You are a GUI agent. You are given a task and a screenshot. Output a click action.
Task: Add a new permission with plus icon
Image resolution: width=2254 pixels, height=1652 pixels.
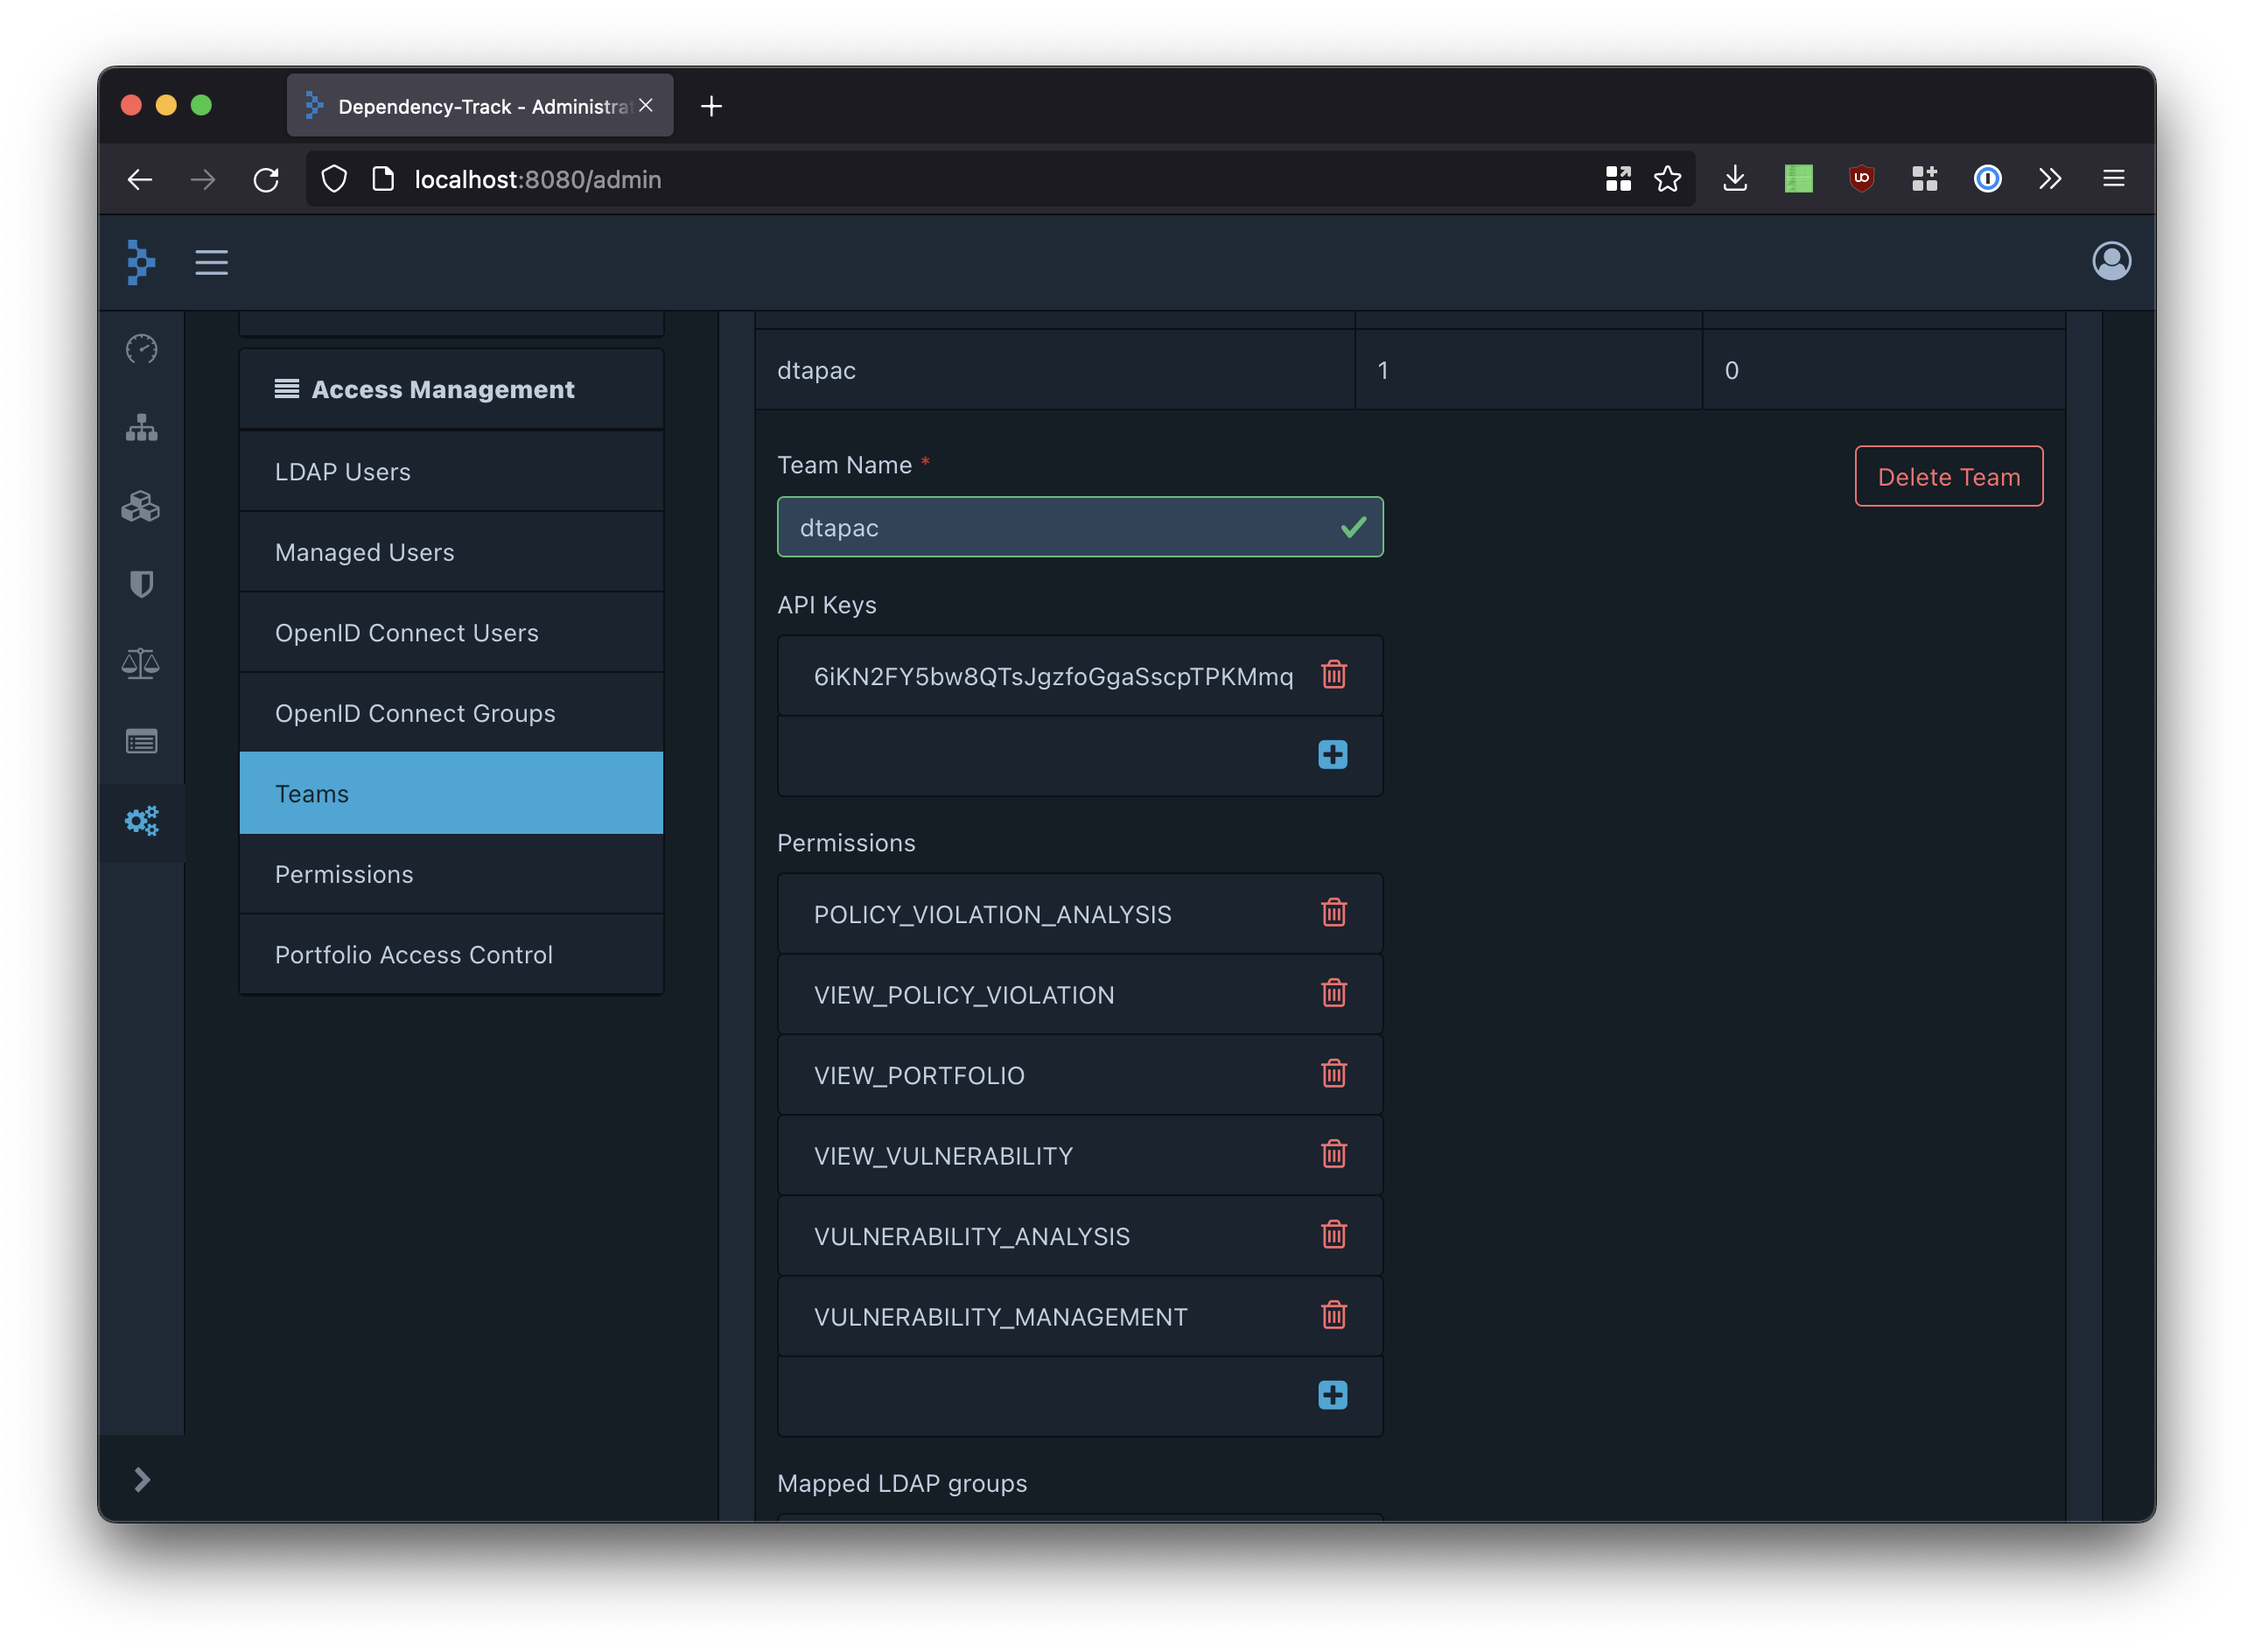point(1333,1395)
